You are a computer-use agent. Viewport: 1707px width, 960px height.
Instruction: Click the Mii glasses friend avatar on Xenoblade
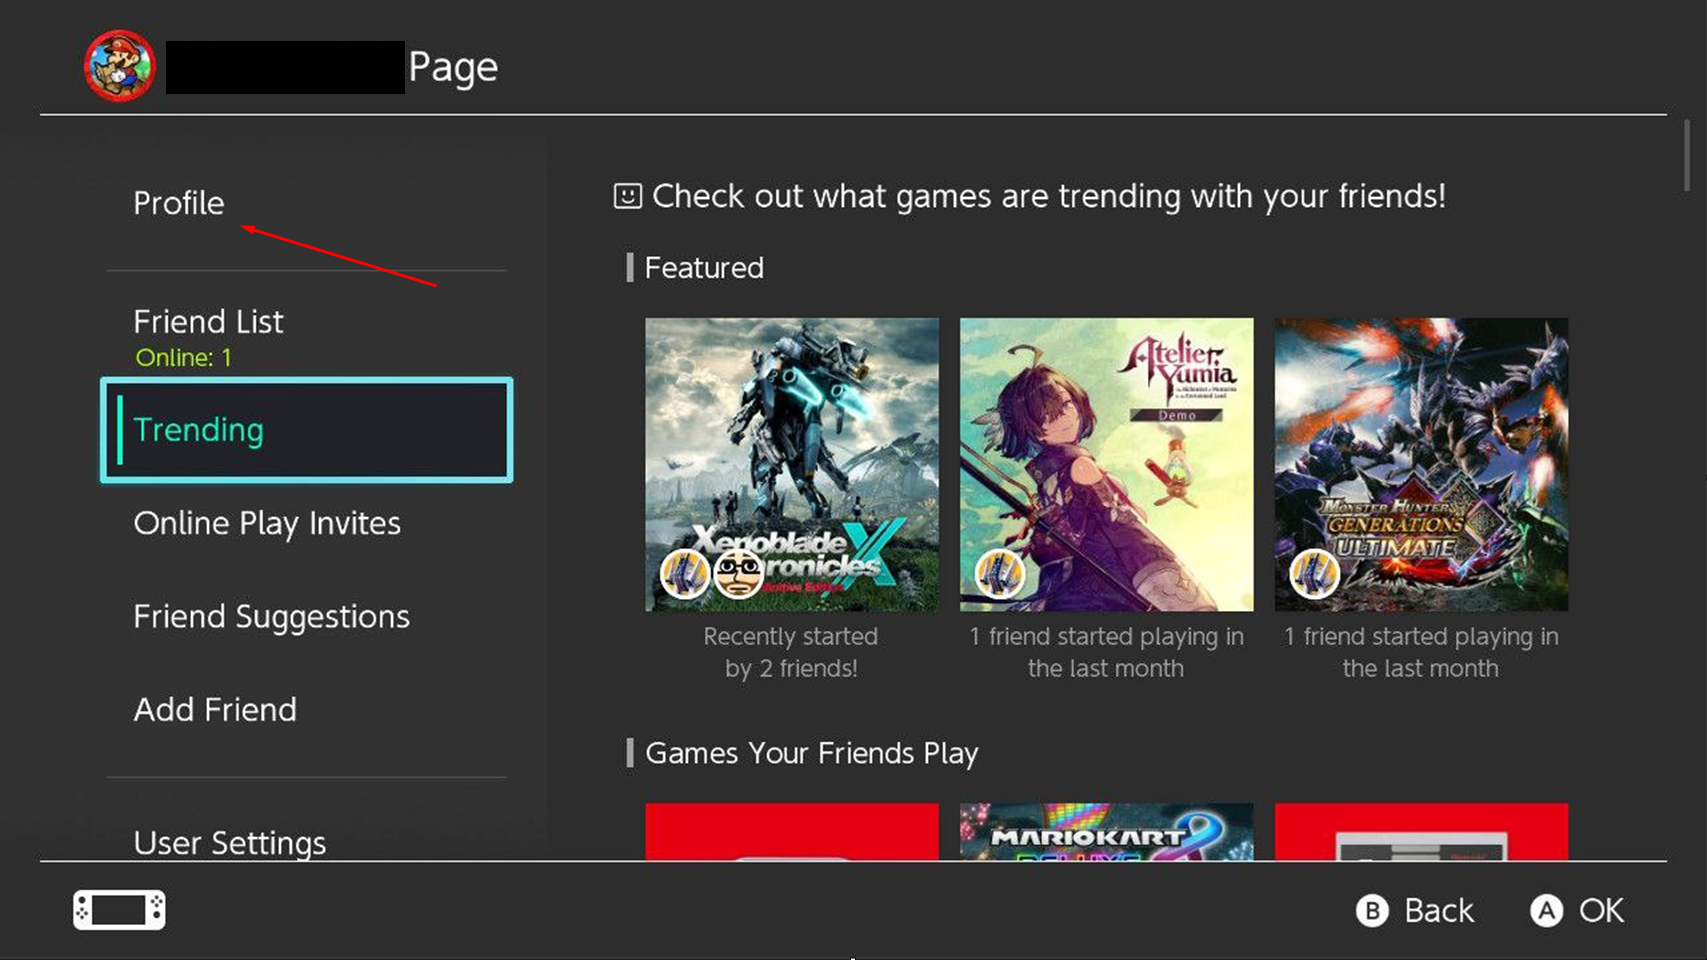[x=738, y=574]
